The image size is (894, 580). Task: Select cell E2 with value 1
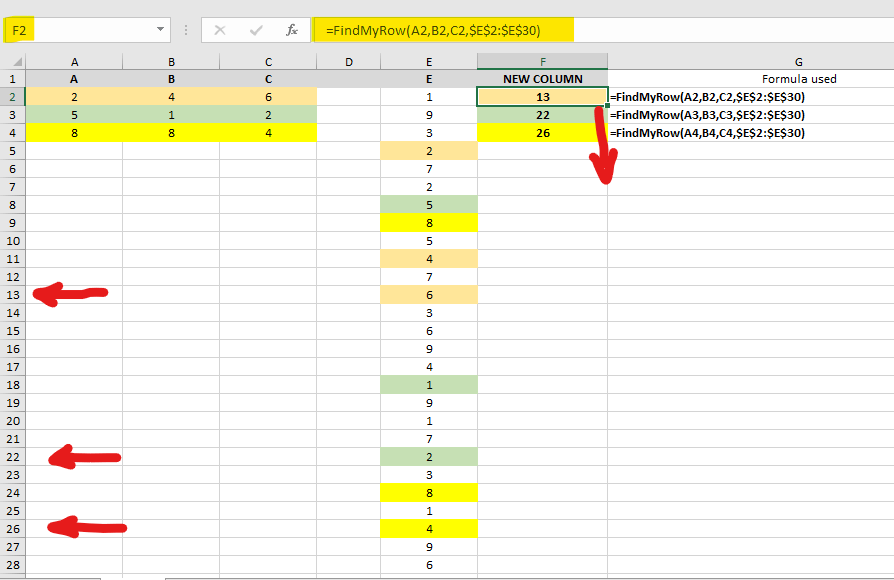[x=429, y=97]
